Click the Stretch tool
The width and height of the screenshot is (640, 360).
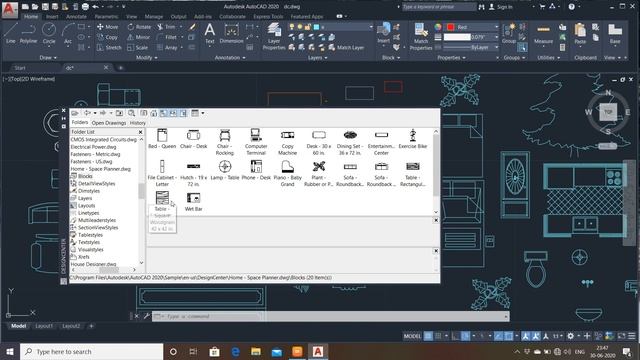pyautogui.click(x=109, y=47)
